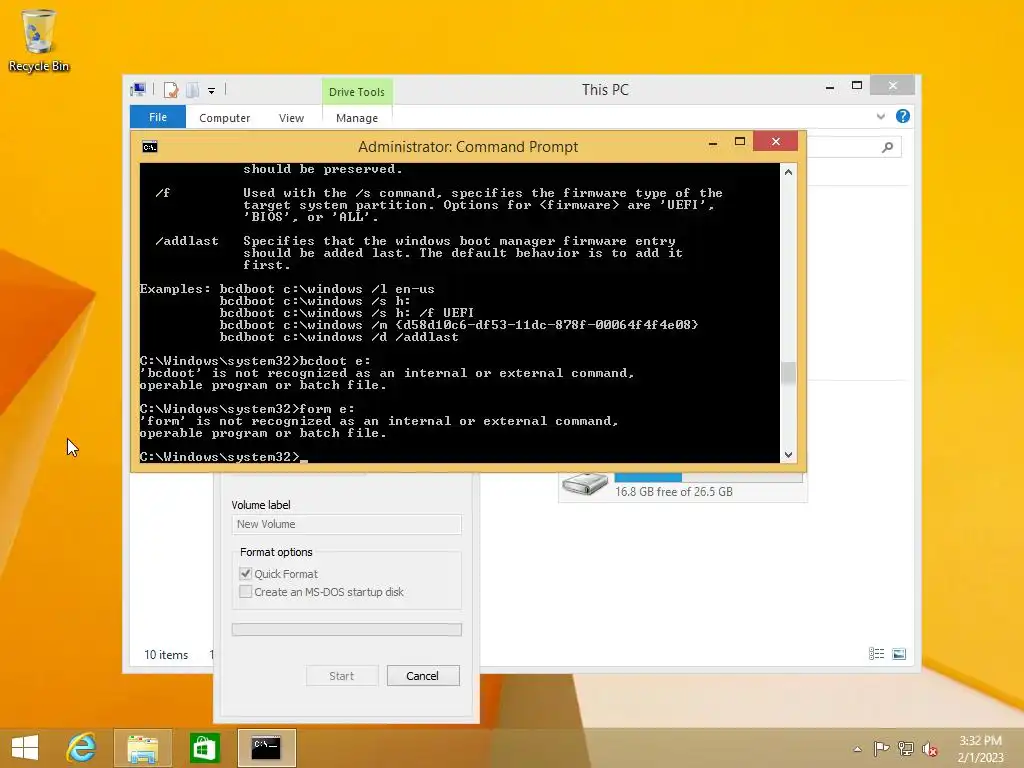This screenshot has width=1024, height=768.
Task: Switch to details view icon in status bar
Action: click(876, 654)
